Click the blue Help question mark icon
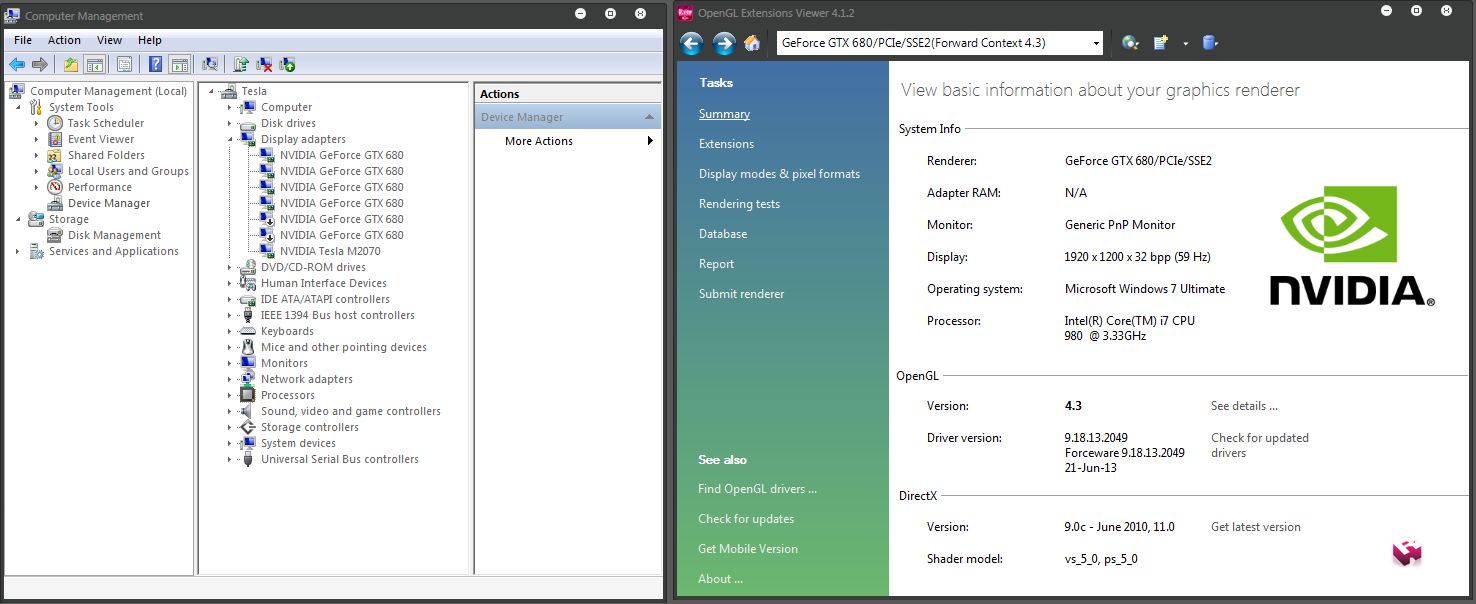The image size is (1476, 604). (156, 64)
